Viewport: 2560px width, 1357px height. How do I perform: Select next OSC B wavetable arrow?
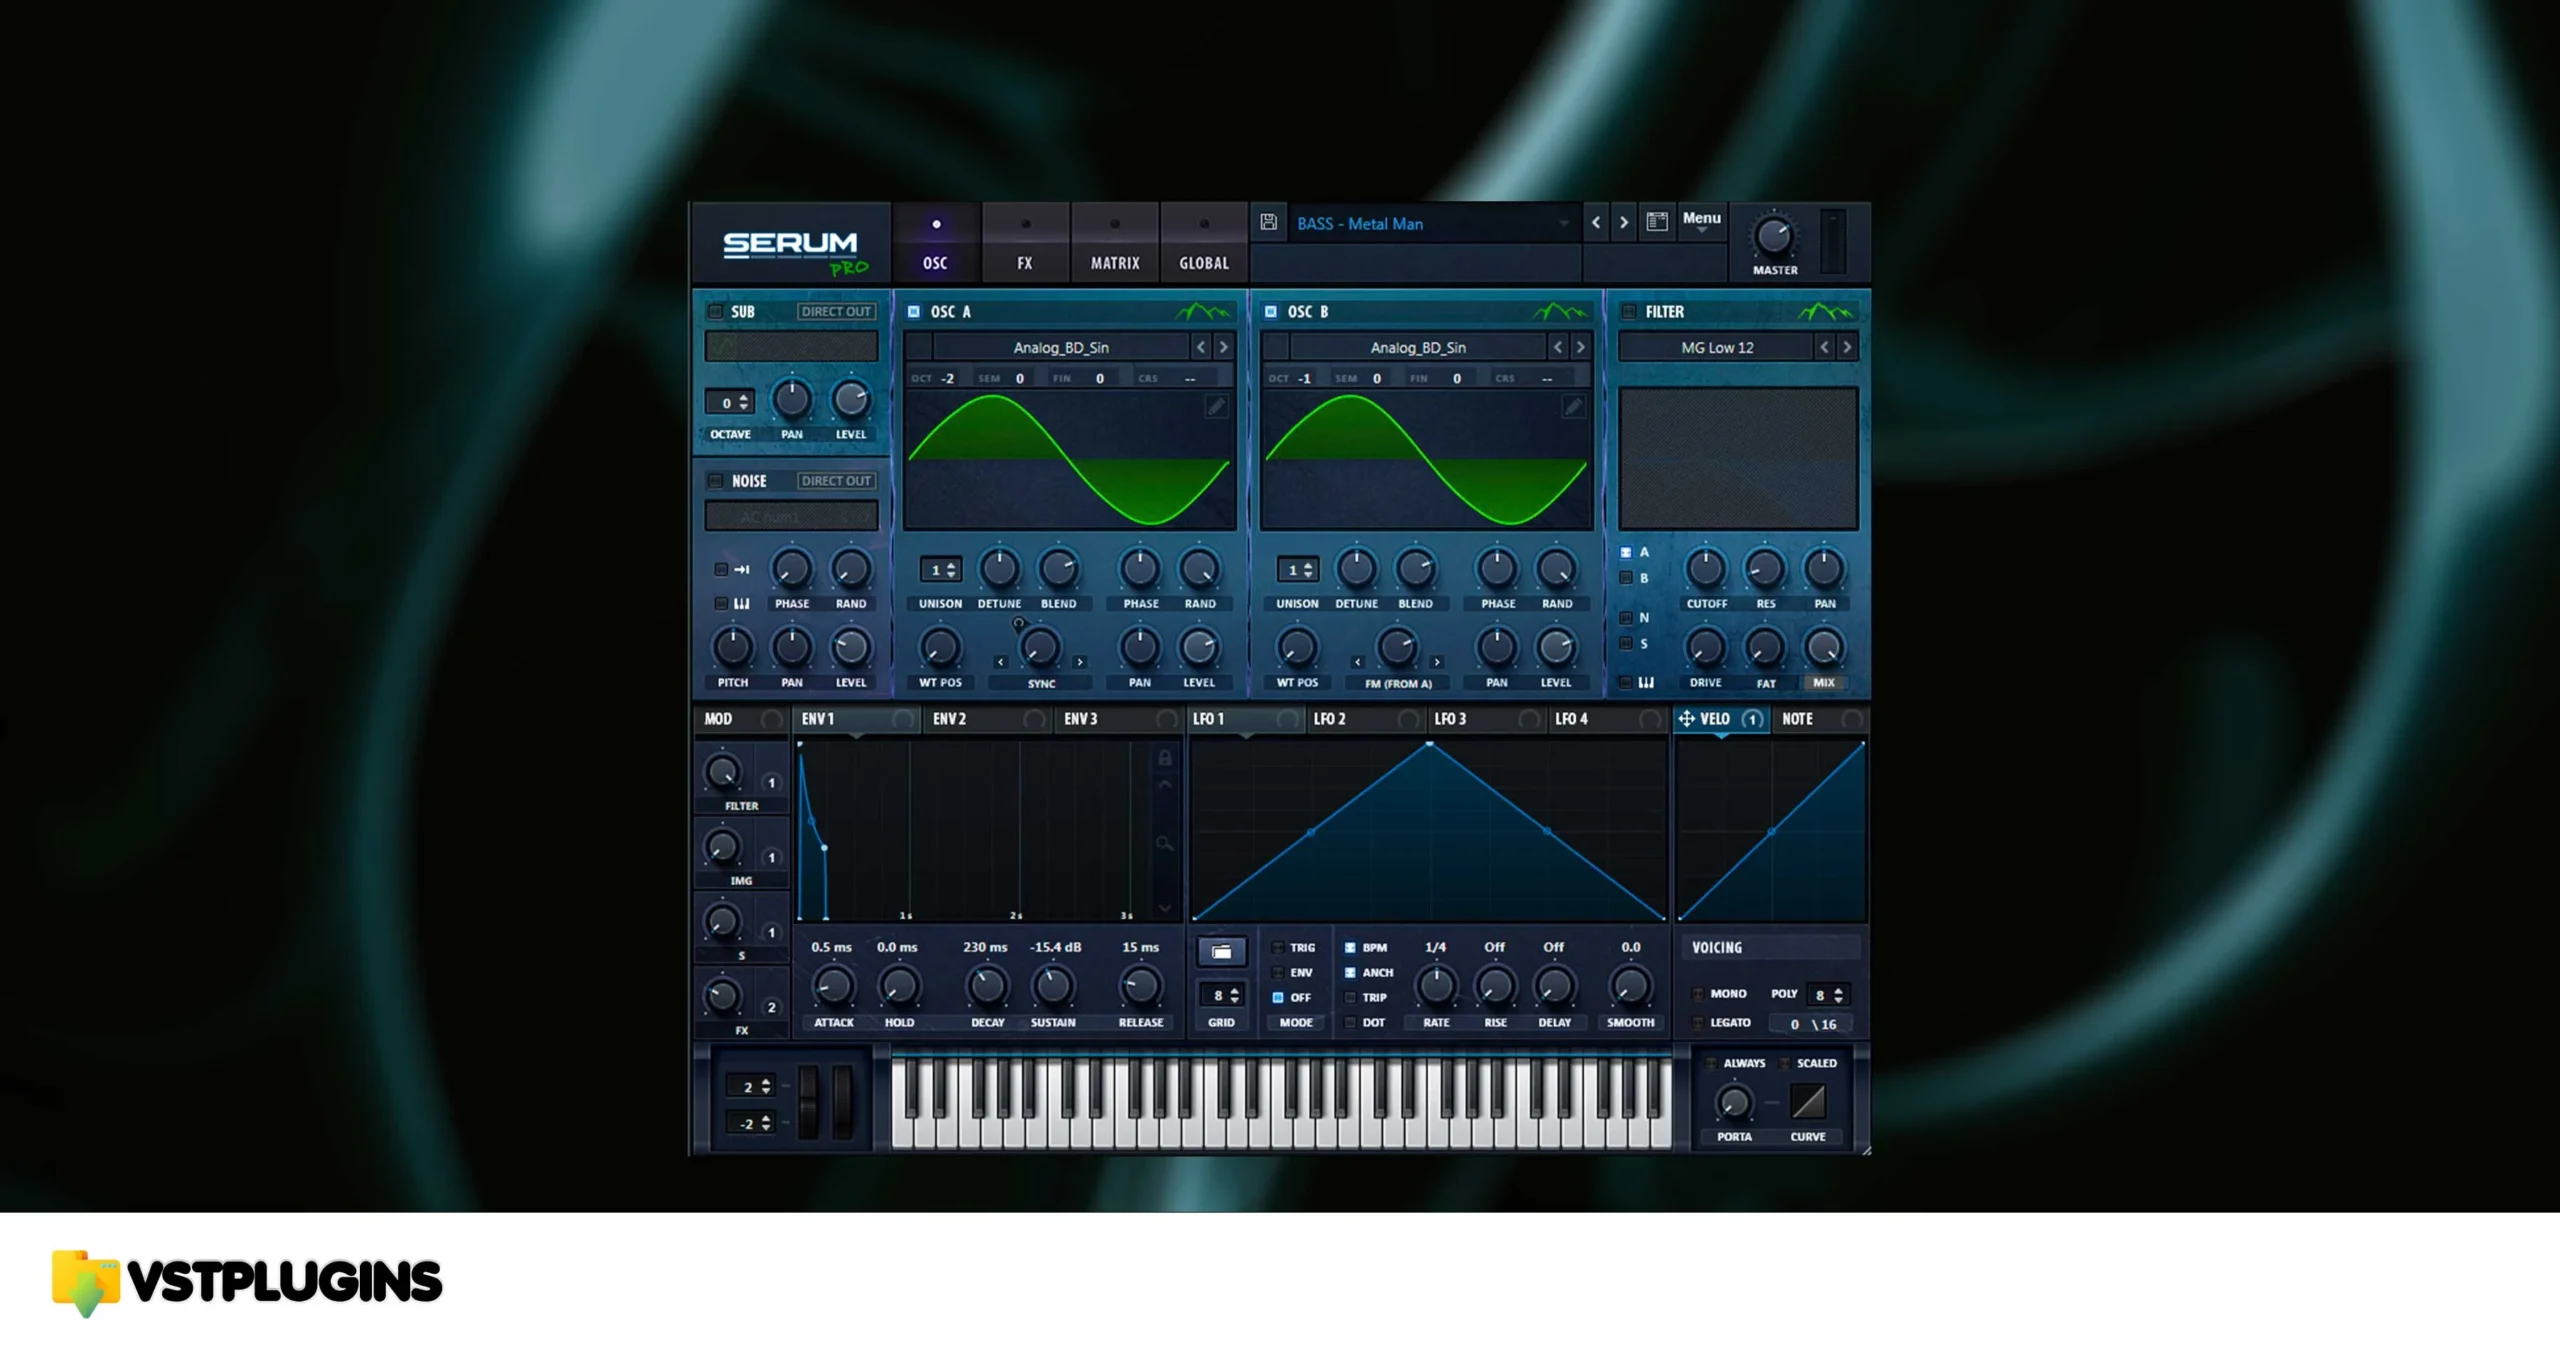click(x=1580, y=347)
